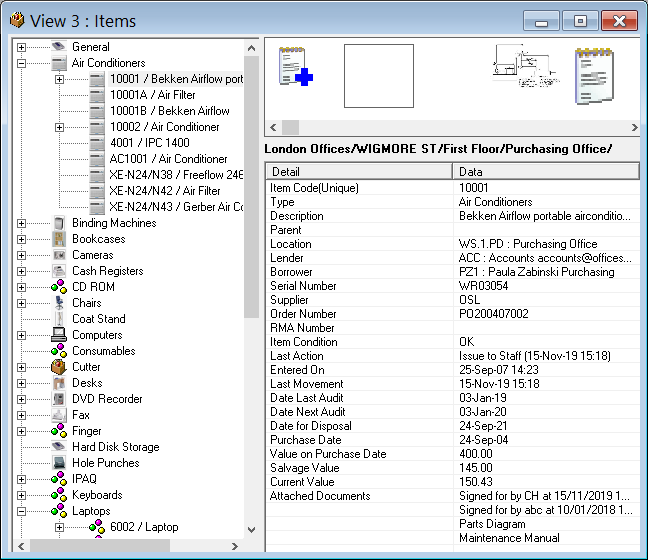
Task: Expand the 10002 / Air Conditioner node
Action: (x=60, y=127)
